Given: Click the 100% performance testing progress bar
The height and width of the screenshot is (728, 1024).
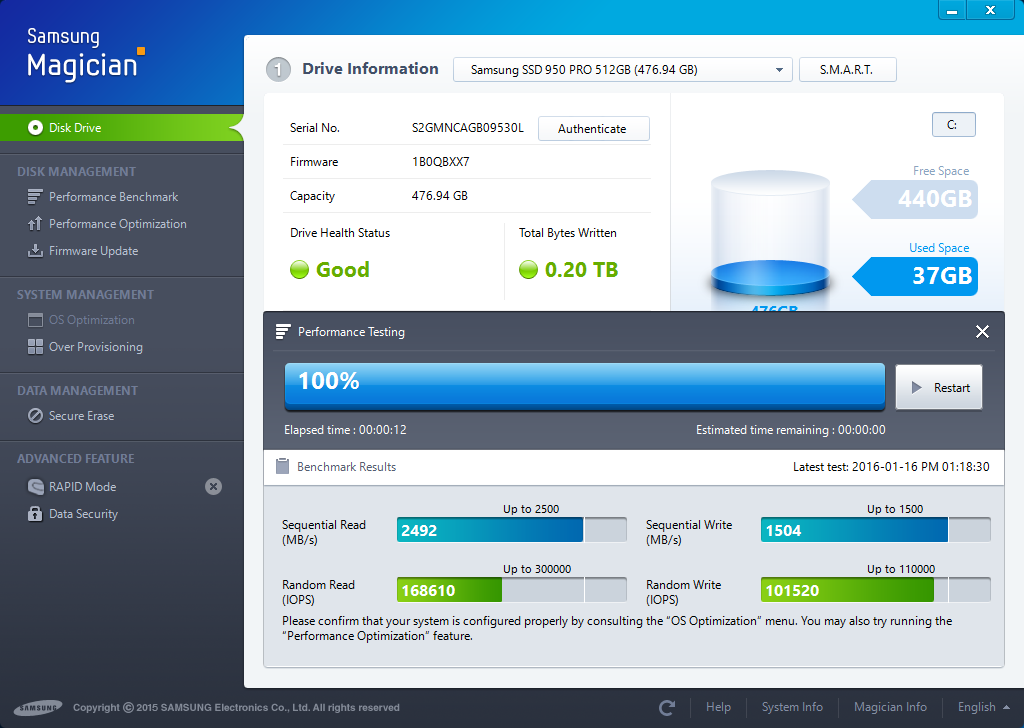Looking at the screenshot, I should tap(584, 385).
